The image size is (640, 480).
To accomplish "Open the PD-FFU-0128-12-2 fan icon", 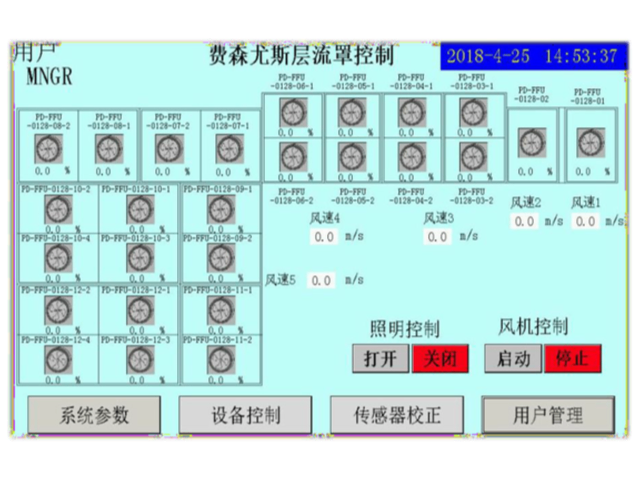I will pyautogui.click(x=58, y=310).
